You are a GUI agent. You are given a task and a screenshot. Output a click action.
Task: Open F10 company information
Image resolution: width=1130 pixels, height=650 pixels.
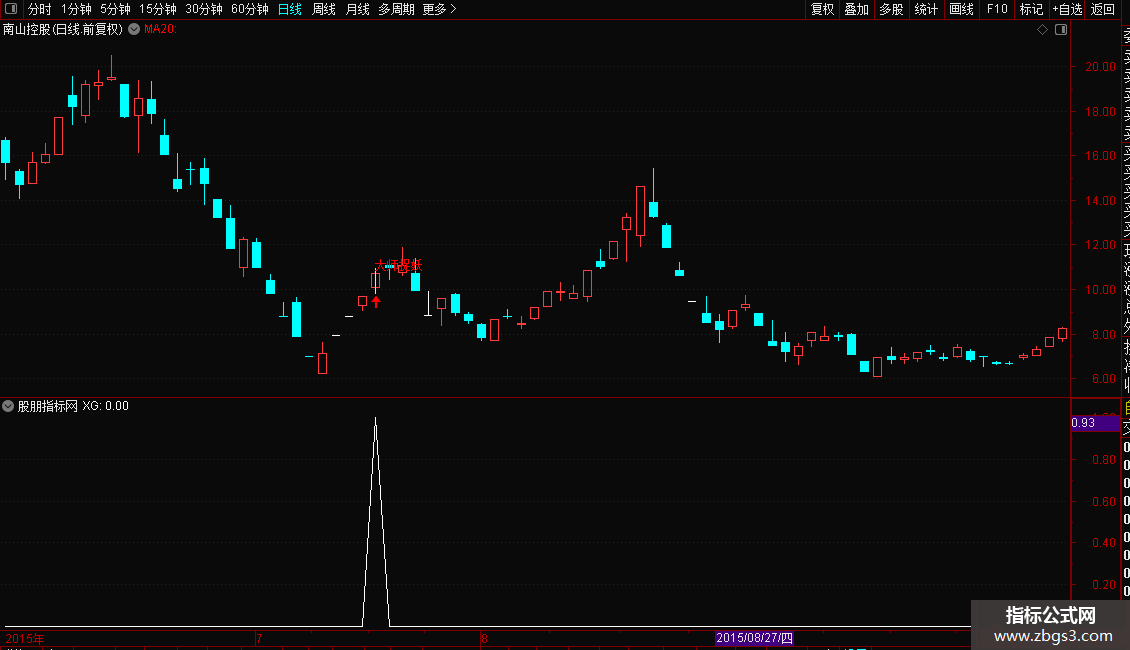coord(997,9)
